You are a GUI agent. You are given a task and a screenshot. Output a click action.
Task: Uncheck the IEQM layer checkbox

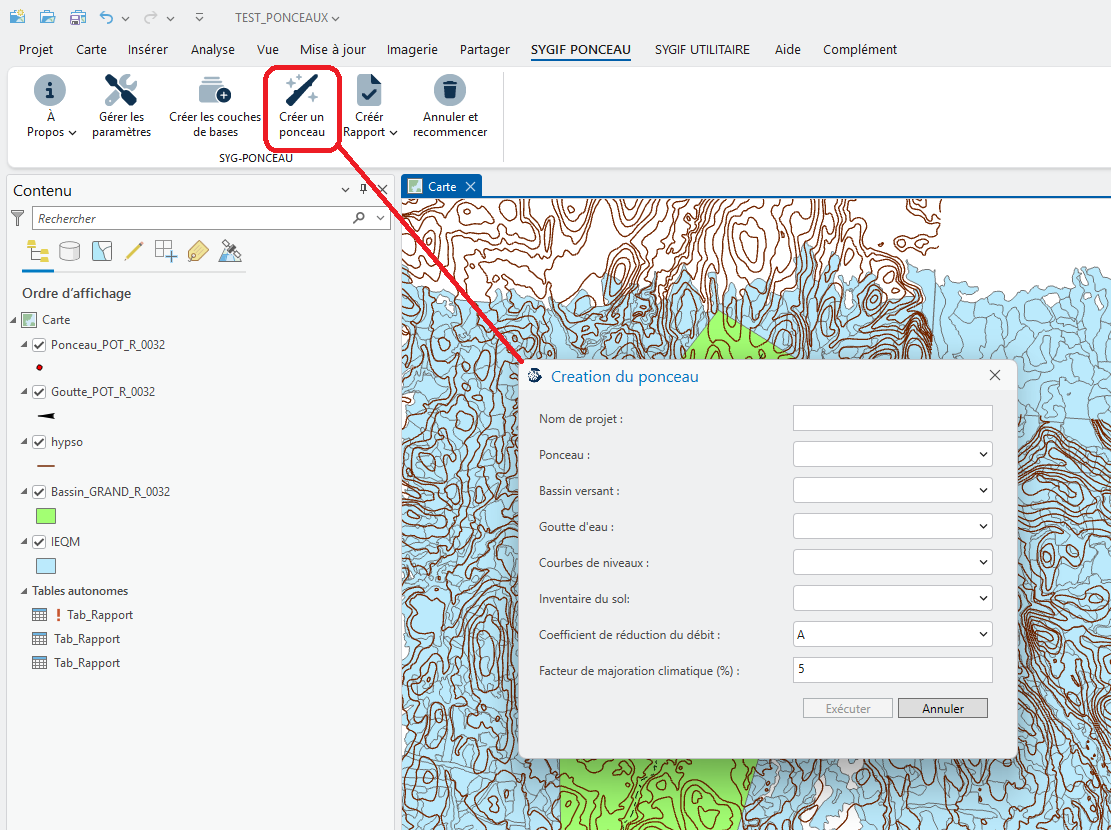40,542
